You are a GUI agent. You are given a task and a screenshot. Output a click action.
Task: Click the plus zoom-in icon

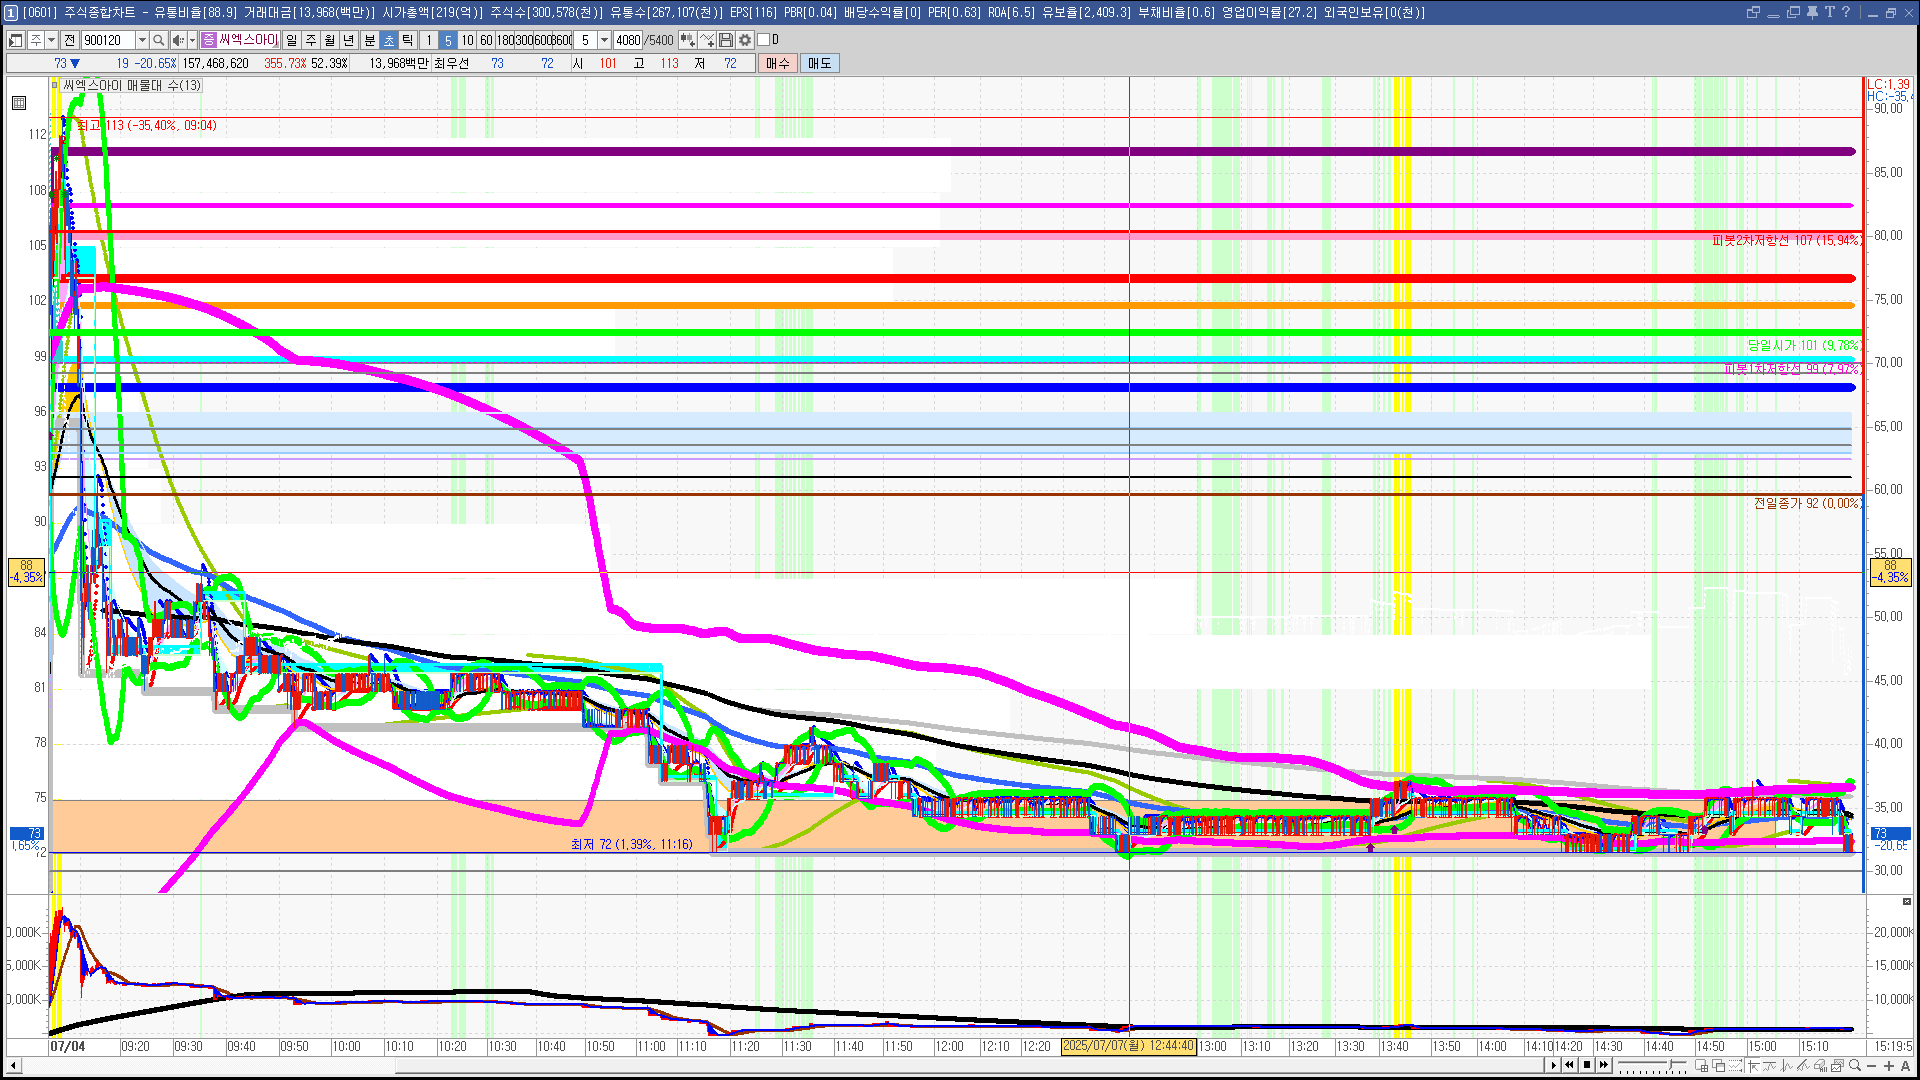(1889, 1065)
